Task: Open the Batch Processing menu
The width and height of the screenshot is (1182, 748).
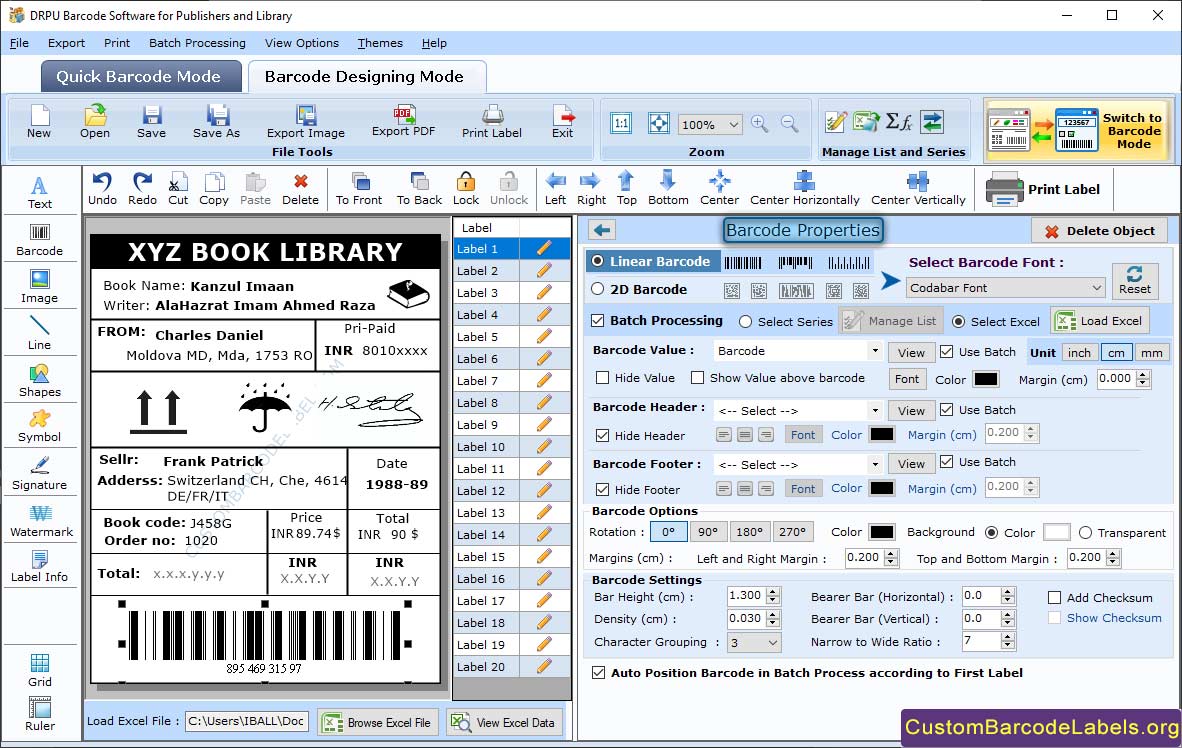Action: (x=197, y=43)
